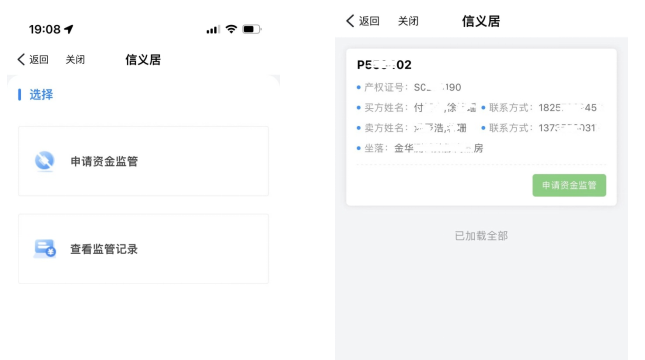This screenshot has width=645, height=360.
Task: Tap 关闭 in the left screen header
Action: (x=75, y=60)
